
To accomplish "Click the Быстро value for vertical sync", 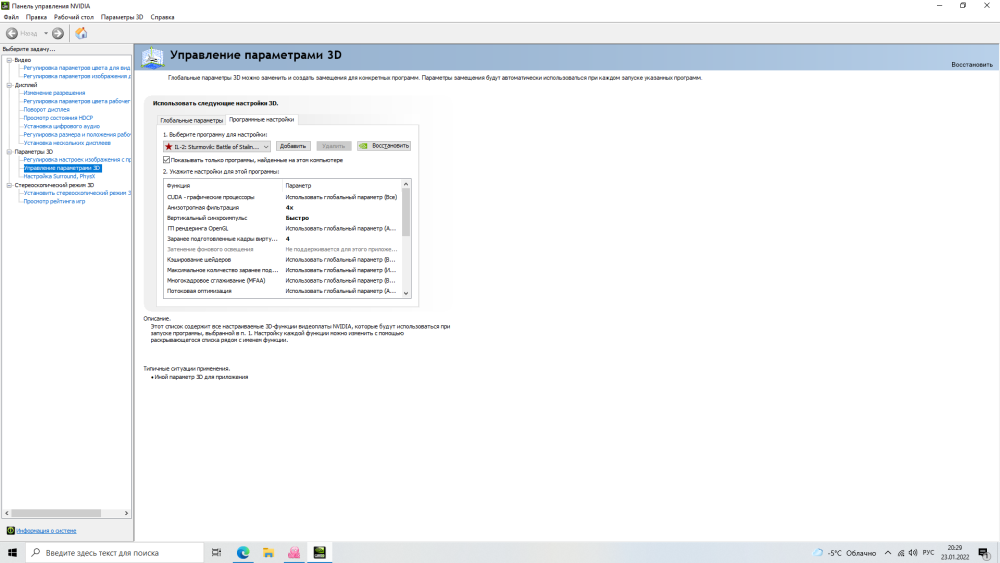I will pos(297,218).
